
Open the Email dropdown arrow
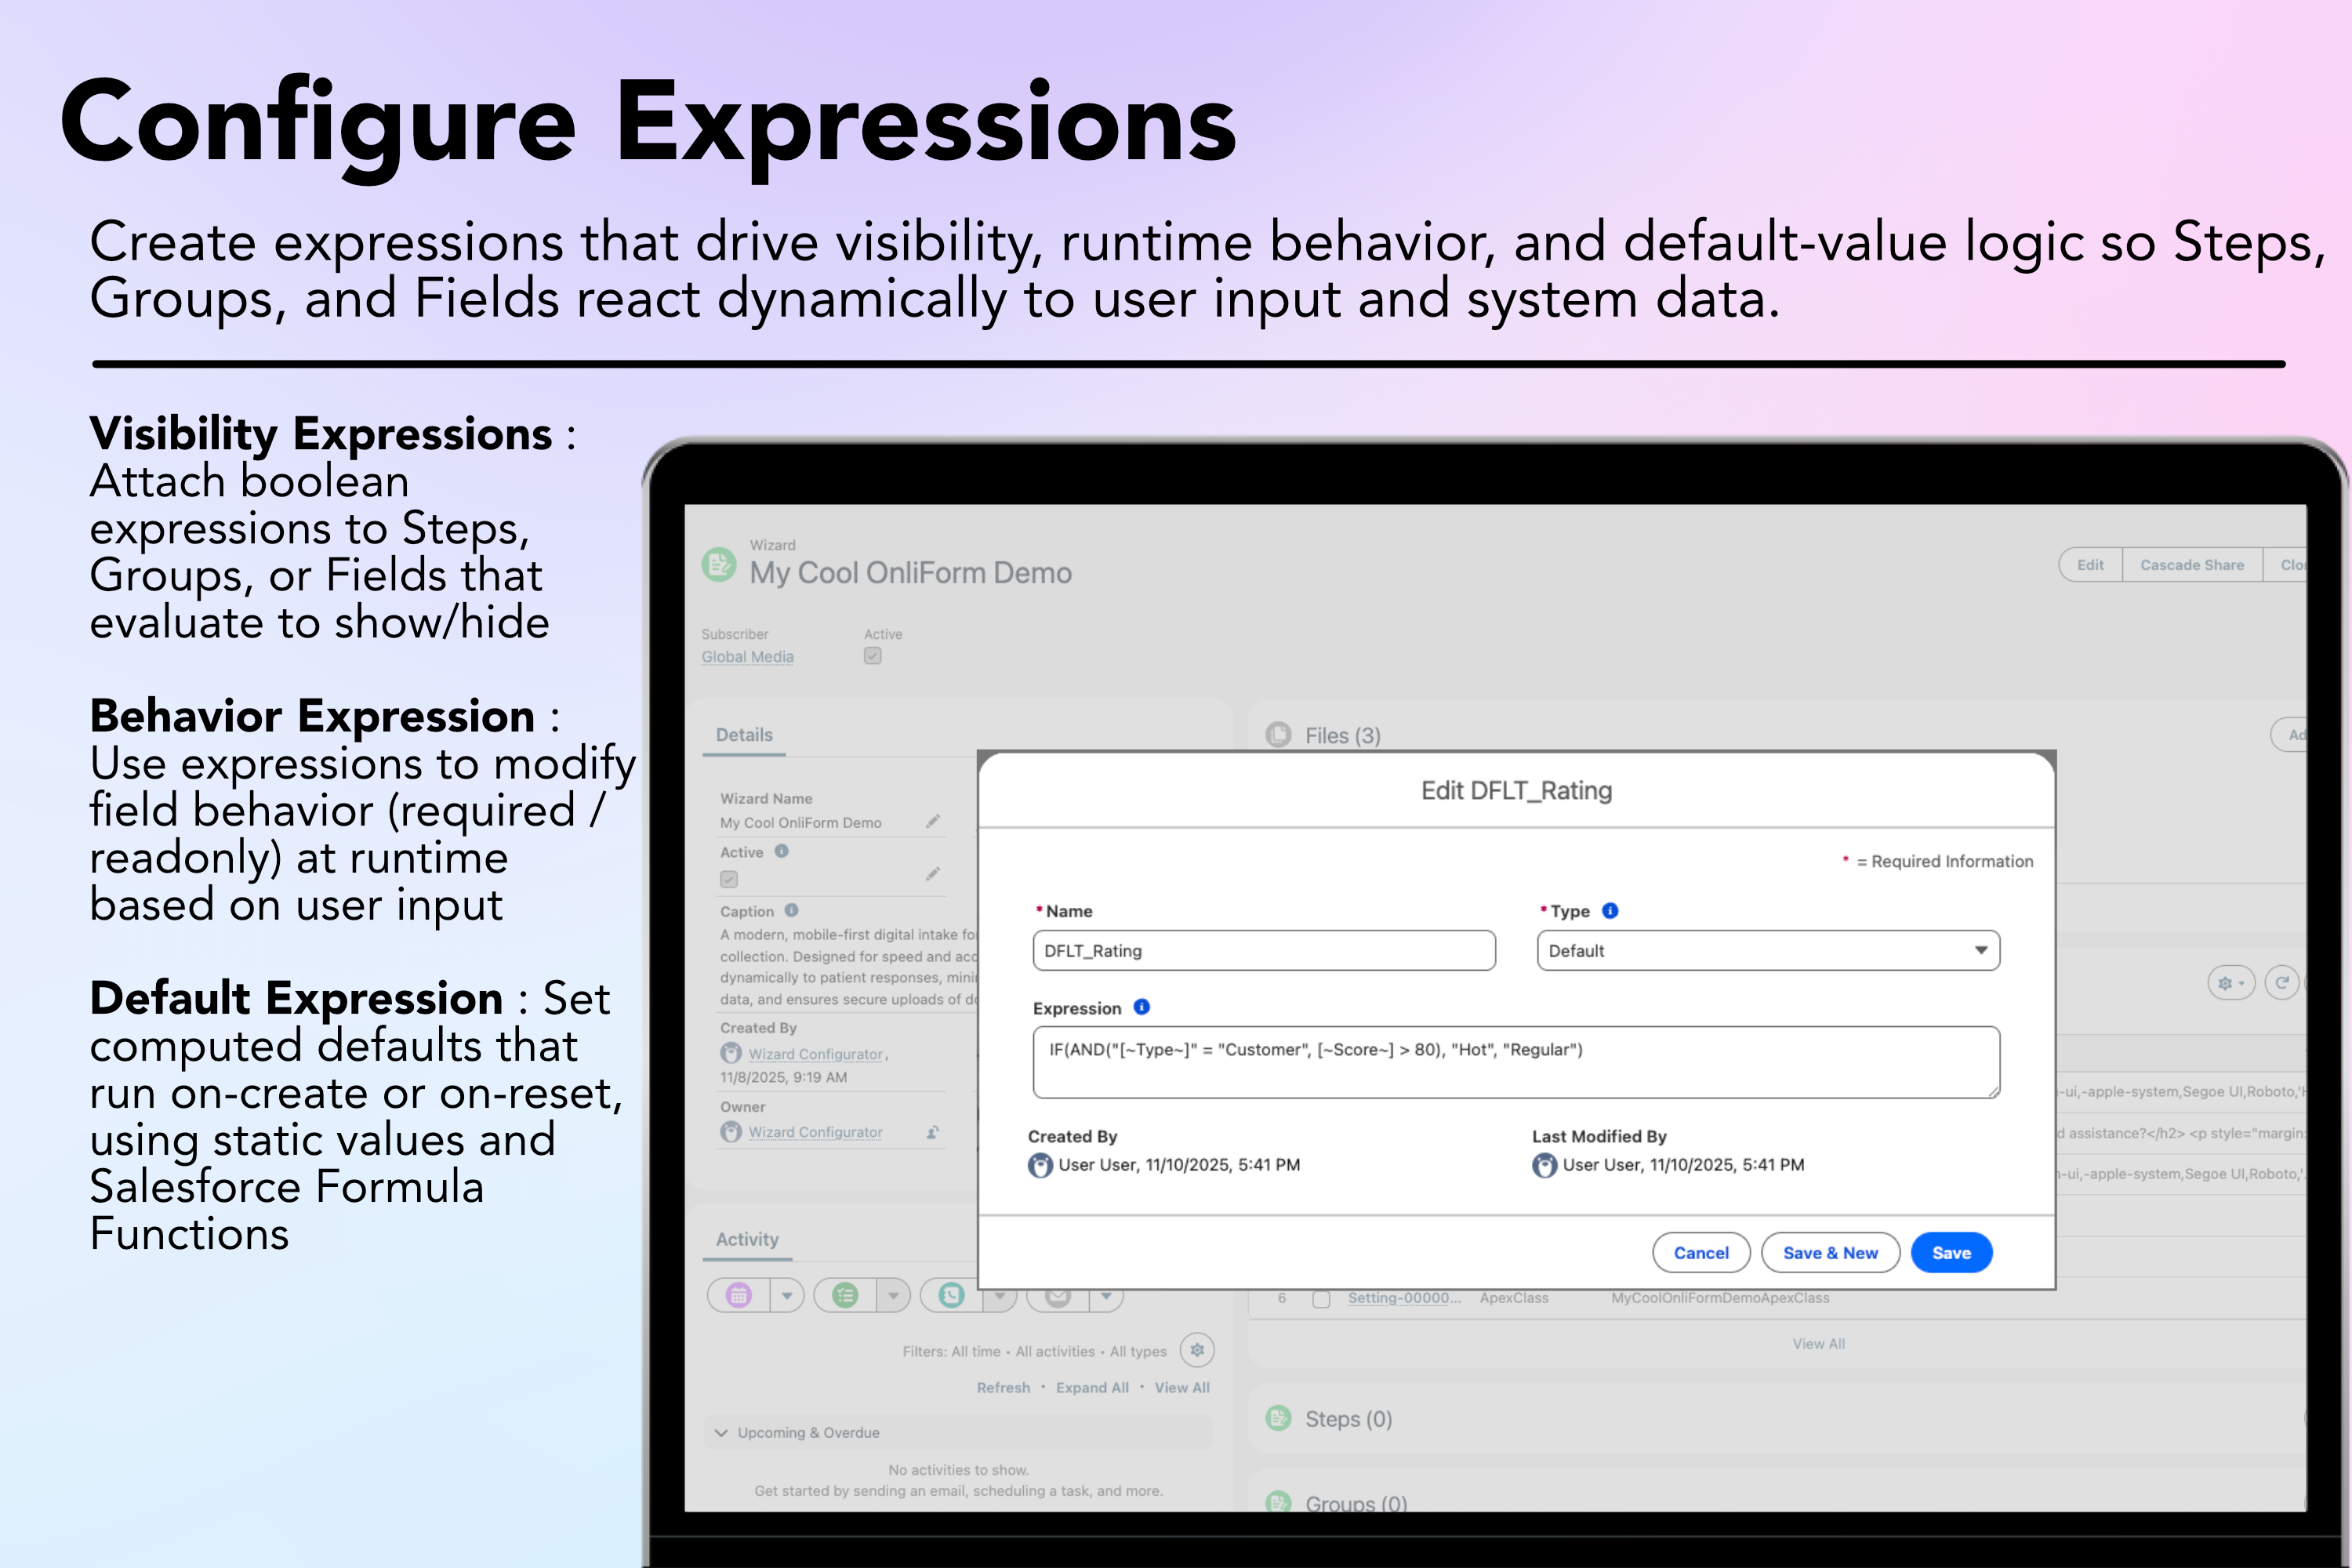pos(1106,1297)
